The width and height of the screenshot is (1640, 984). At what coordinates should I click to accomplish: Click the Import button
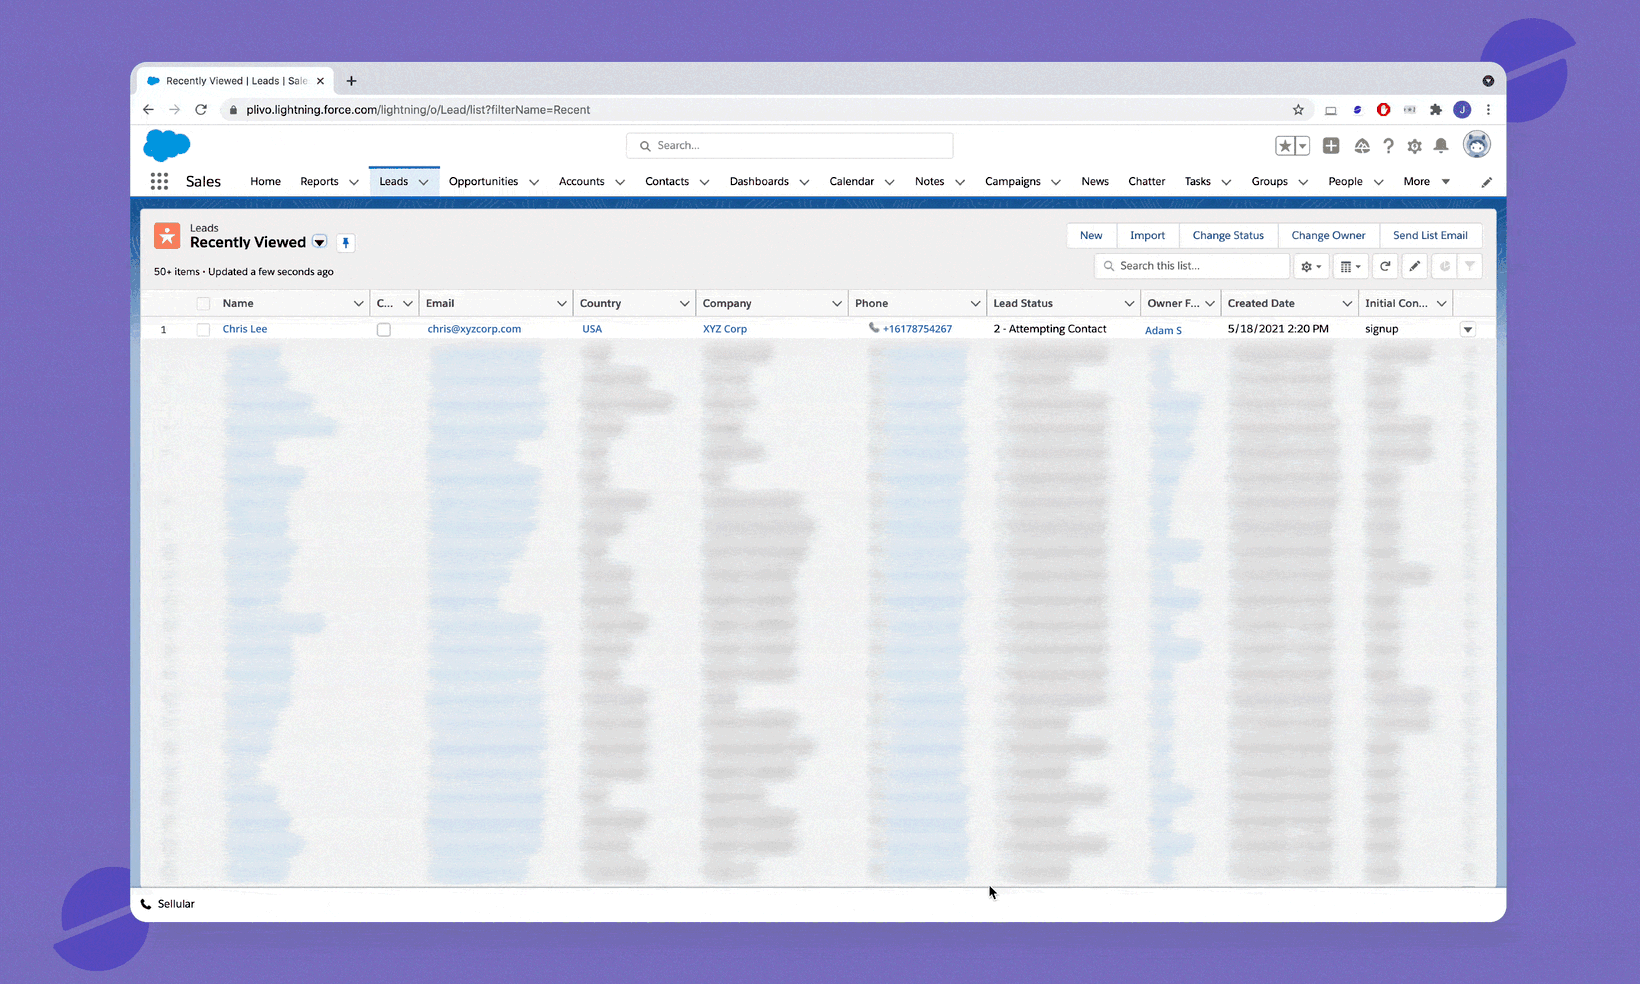[x=1147, y=236]
